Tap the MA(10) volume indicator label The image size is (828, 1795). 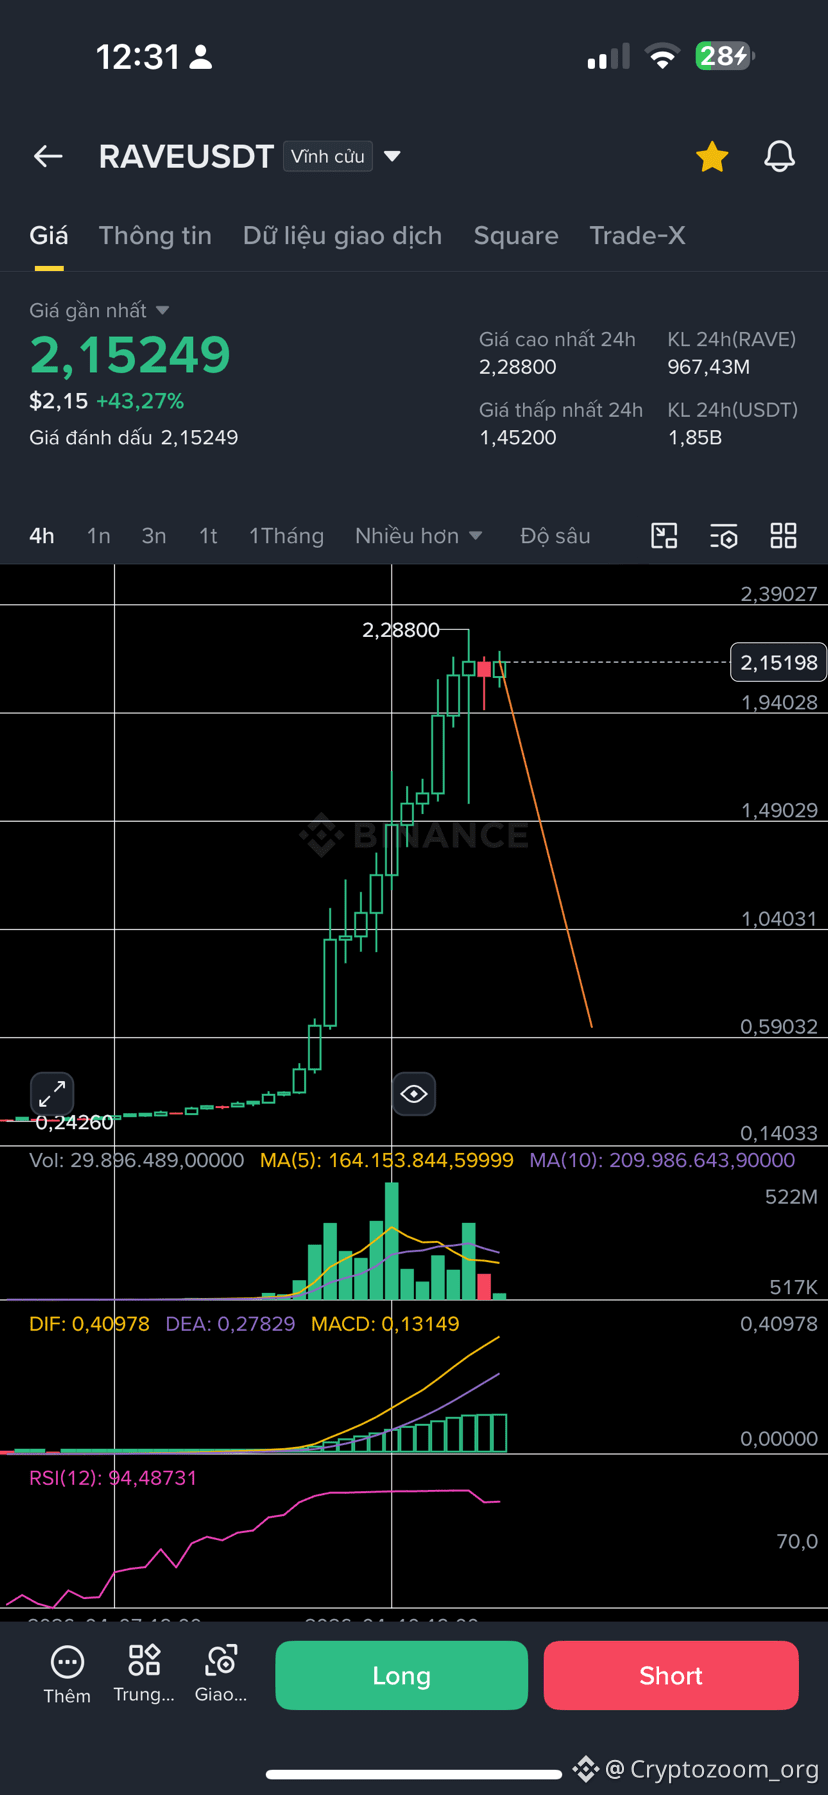662,1160
